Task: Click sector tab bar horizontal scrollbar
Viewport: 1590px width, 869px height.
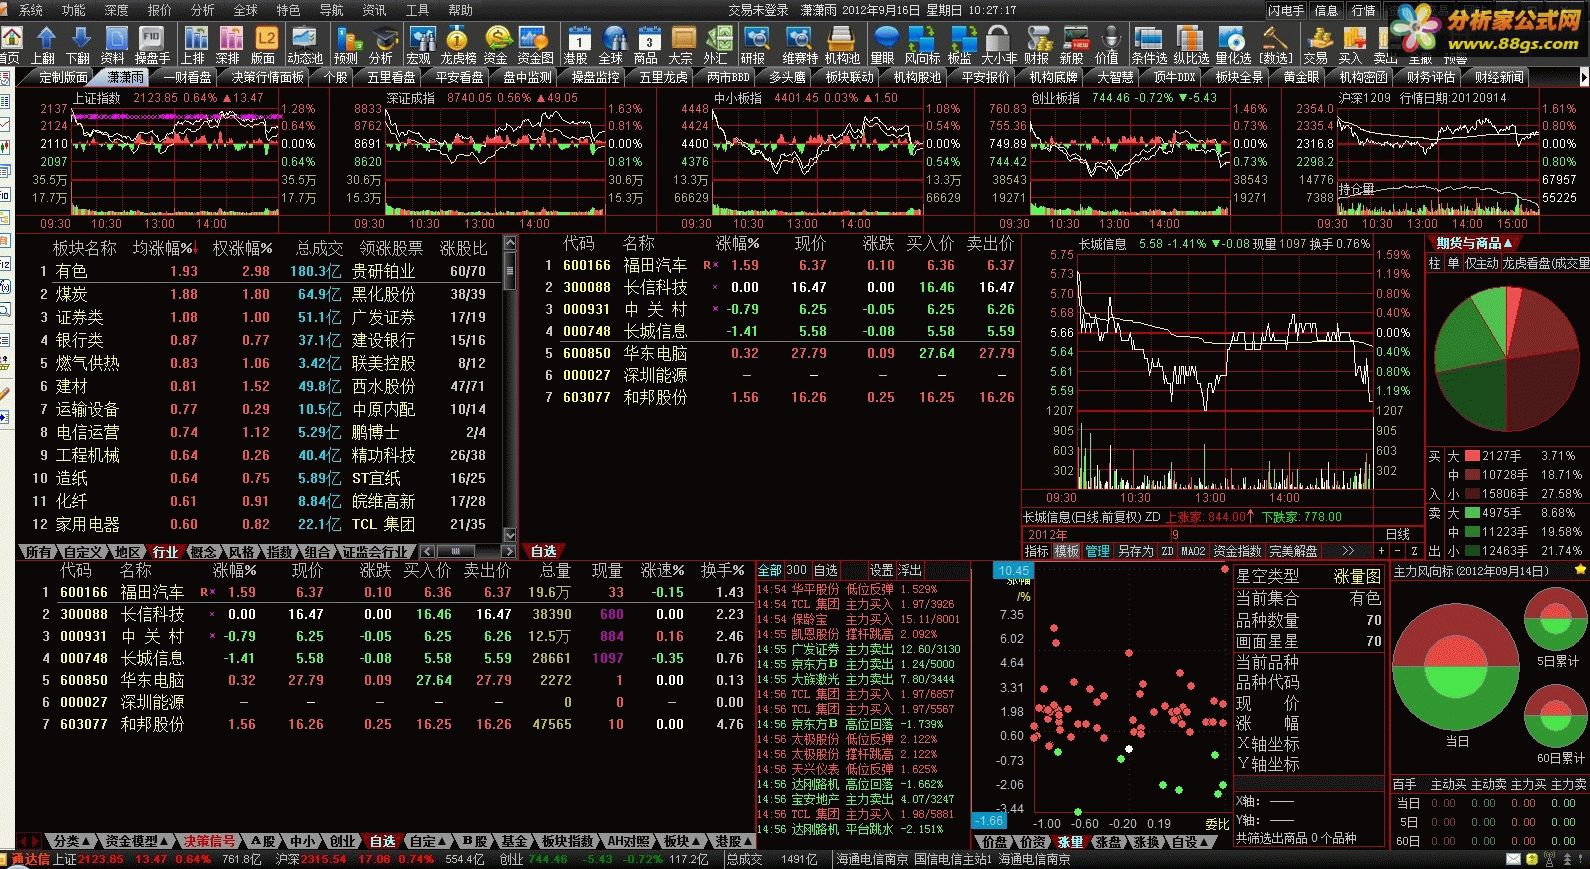Action: (468, 552)
